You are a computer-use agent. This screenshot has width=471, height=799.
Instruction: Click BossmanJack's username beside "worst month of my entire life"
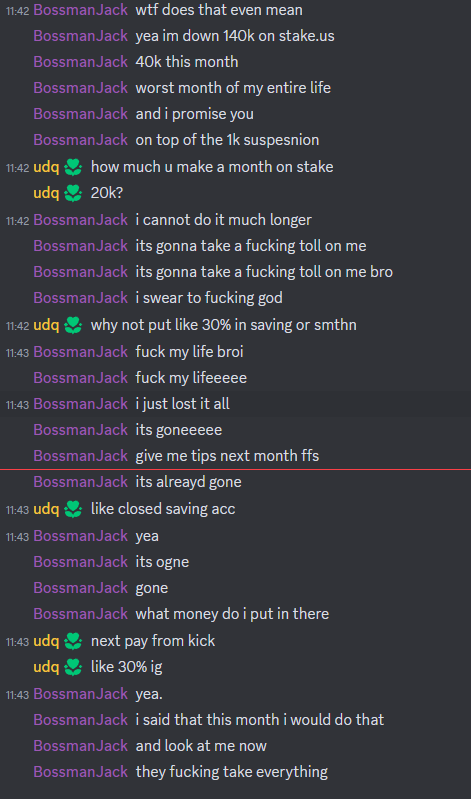pos(81,88)
